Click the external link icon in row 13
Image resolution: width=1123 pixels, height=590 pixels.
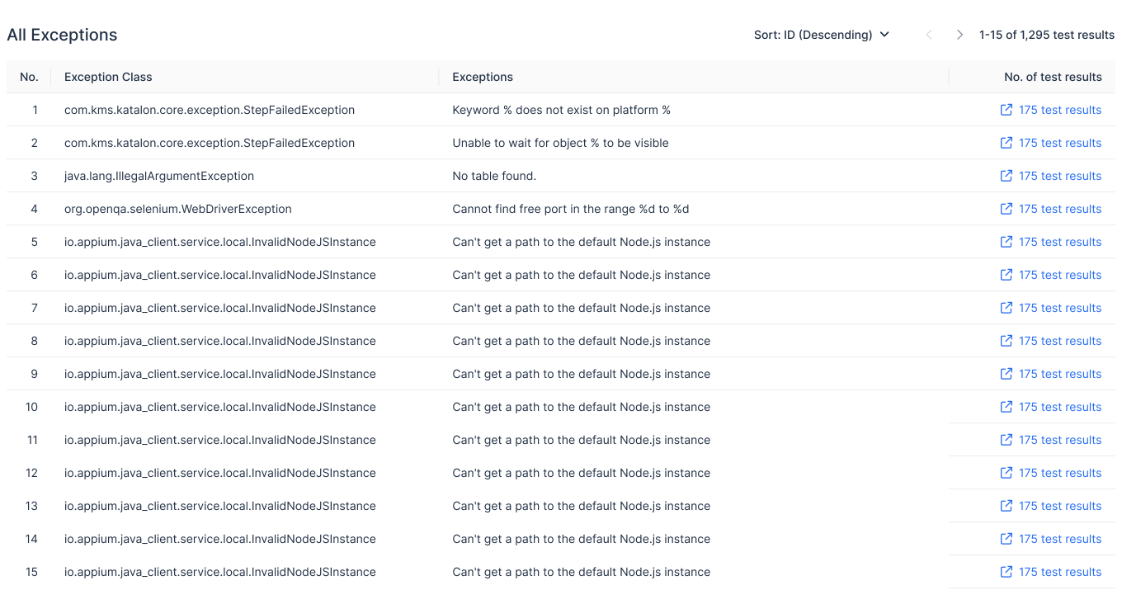1006,506
